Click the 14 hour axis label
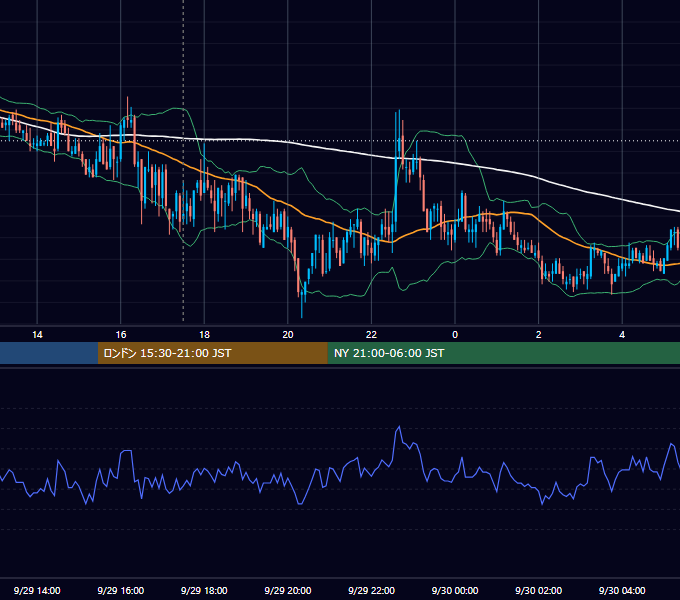This screenshot has height=600, width=680. tap(37, 335)
